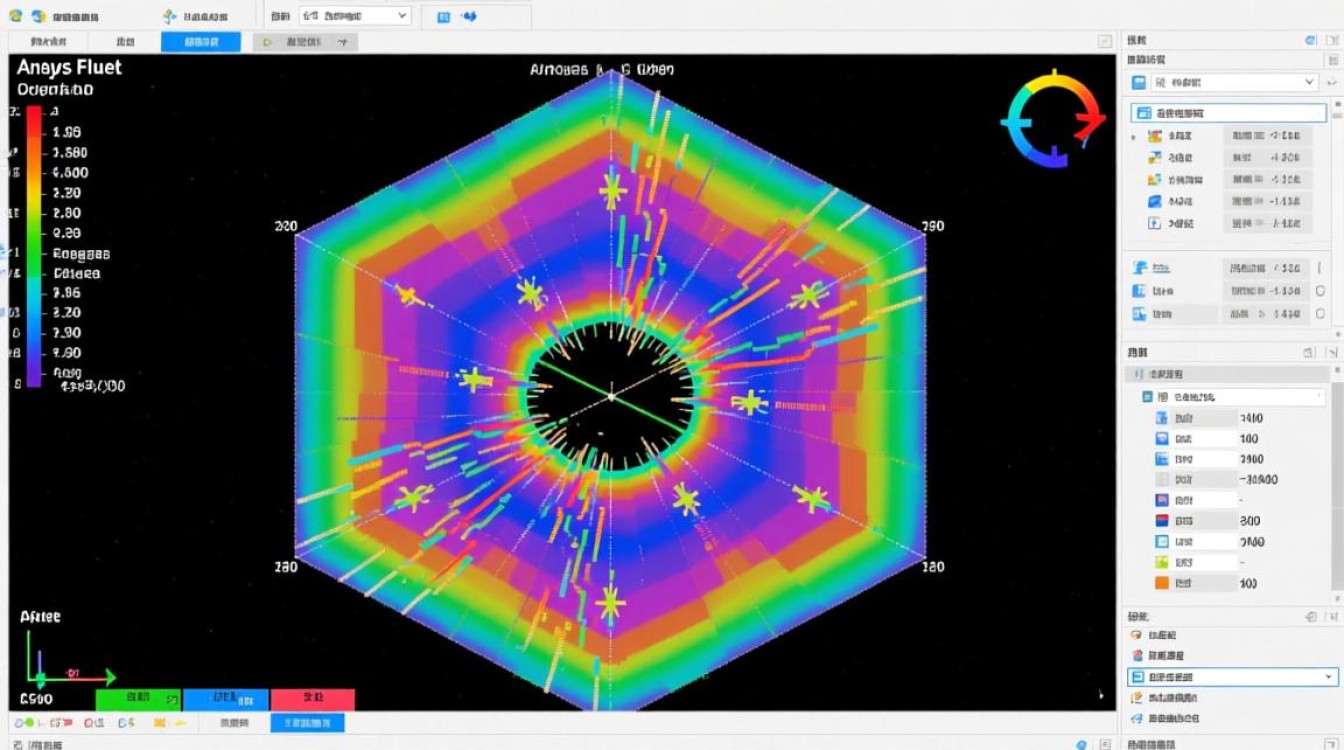The width and height of the screenshot is (1344, 750).
Task: Click the legend value 1.96
Action: pyautogui.click(x=66, y=132)
